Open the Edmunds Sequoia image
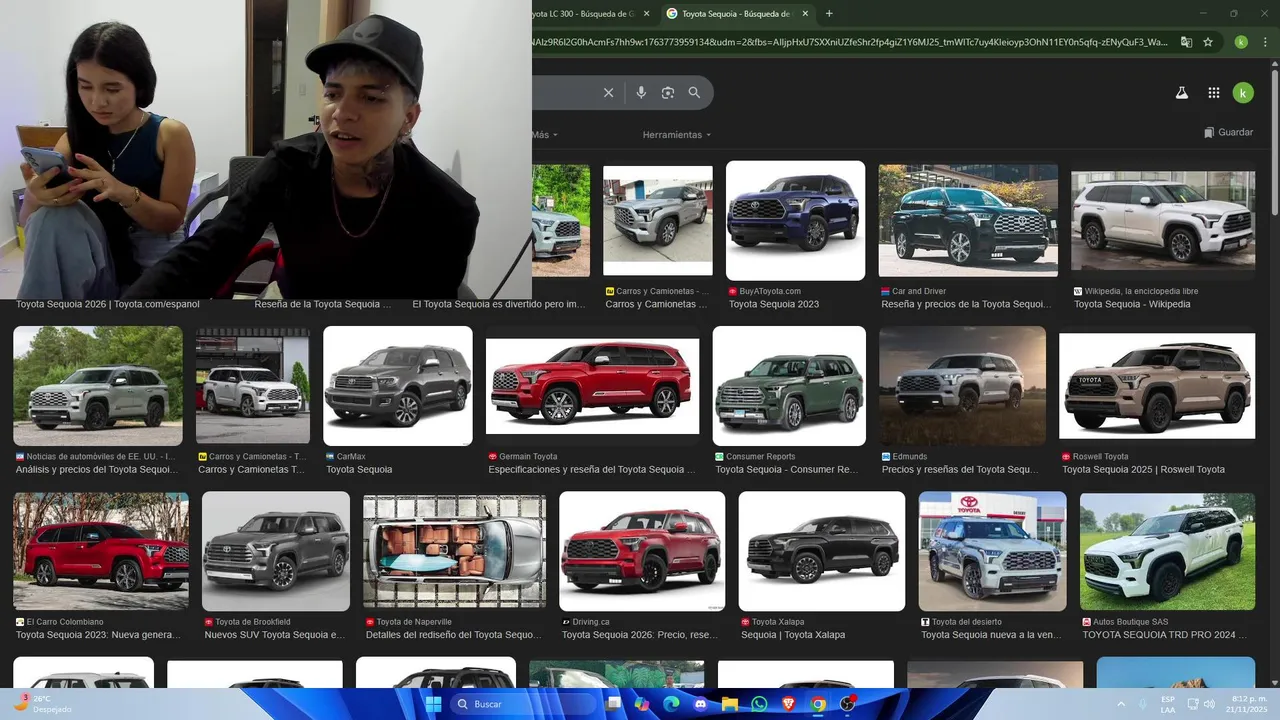The height and width of the screenshot is (720, 1280). 962,386
